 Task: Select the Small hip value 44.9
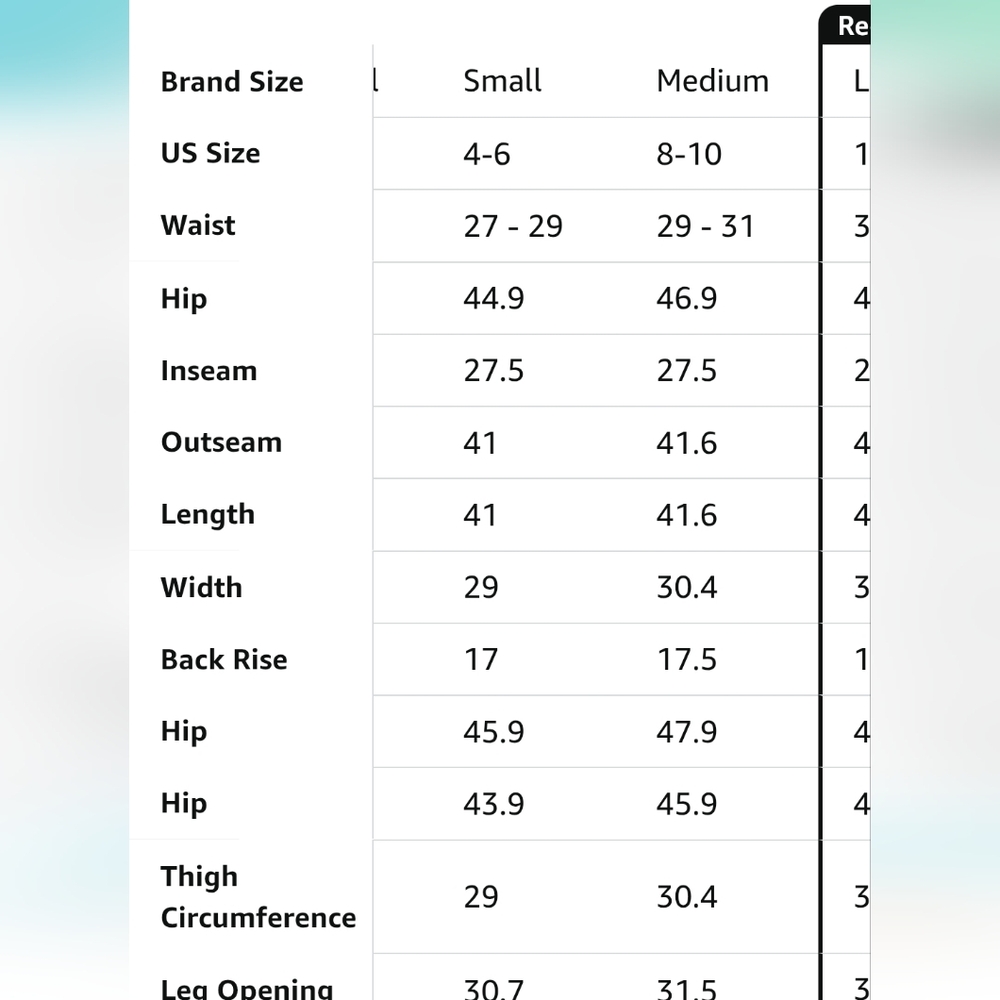494,298
